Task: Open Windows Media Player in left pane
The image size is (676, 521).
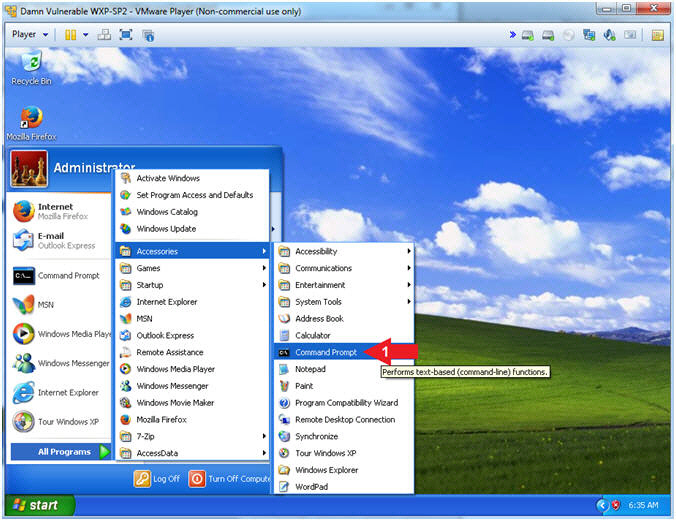Action: point(60,334)
